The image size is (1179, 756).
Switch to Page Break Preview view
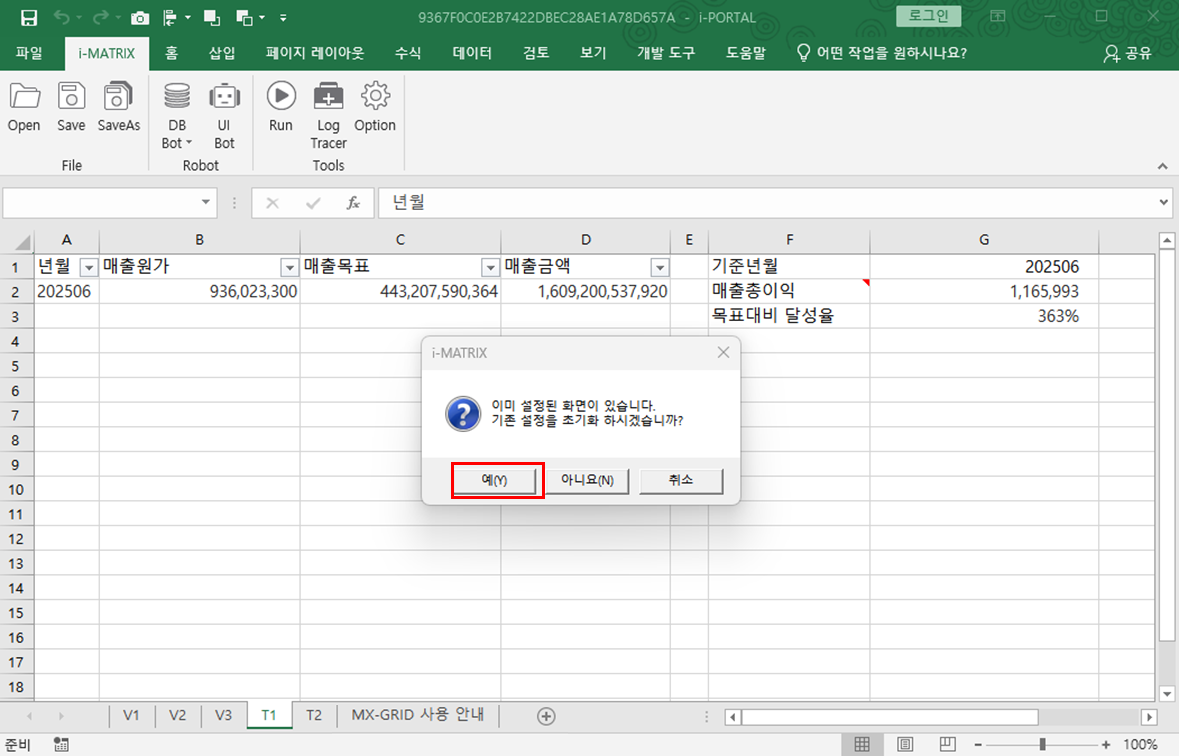(x=946, y=744)
